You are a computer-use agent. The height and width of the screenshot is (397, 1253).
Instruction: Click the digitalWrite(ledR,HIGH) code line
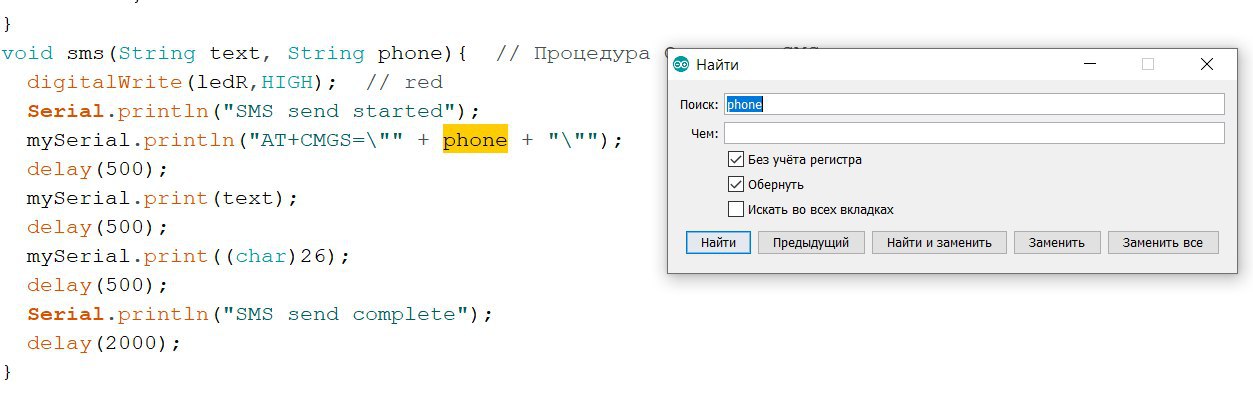pyautogui.click(x=182, y=82)
